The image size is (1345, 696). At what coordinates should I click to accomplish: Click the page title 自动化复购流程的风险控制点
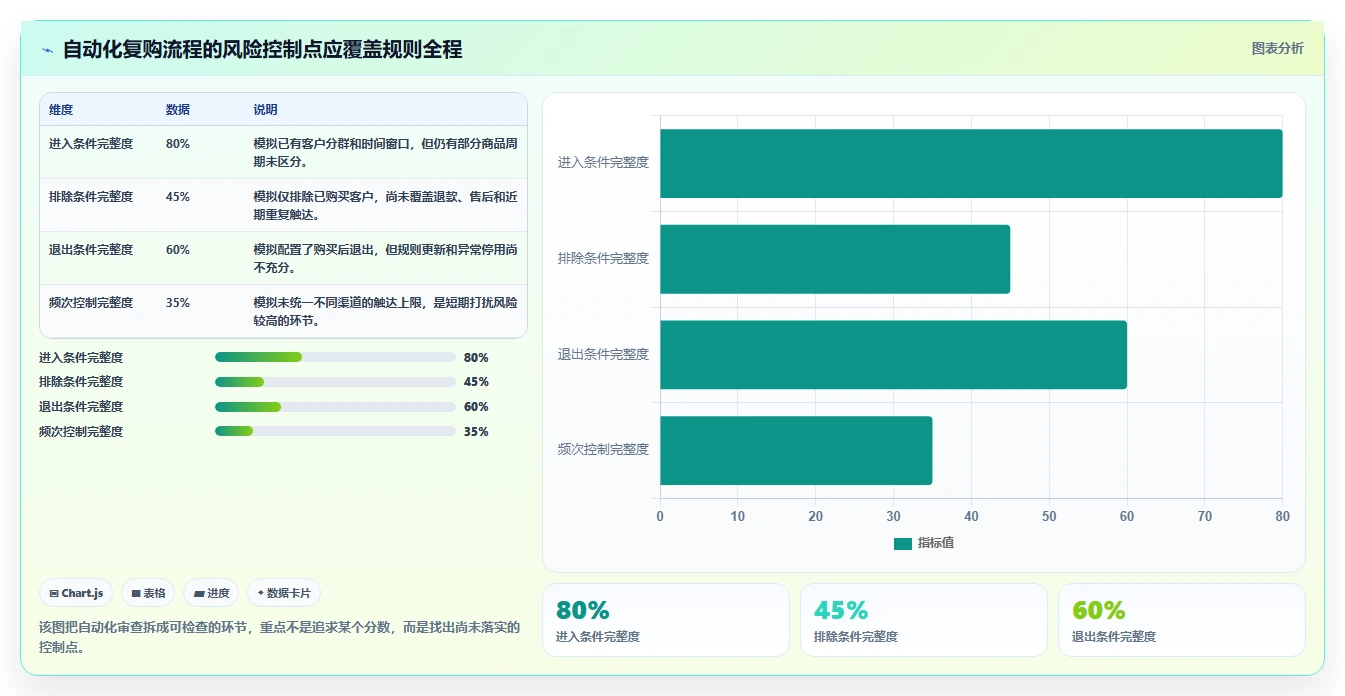262,50
